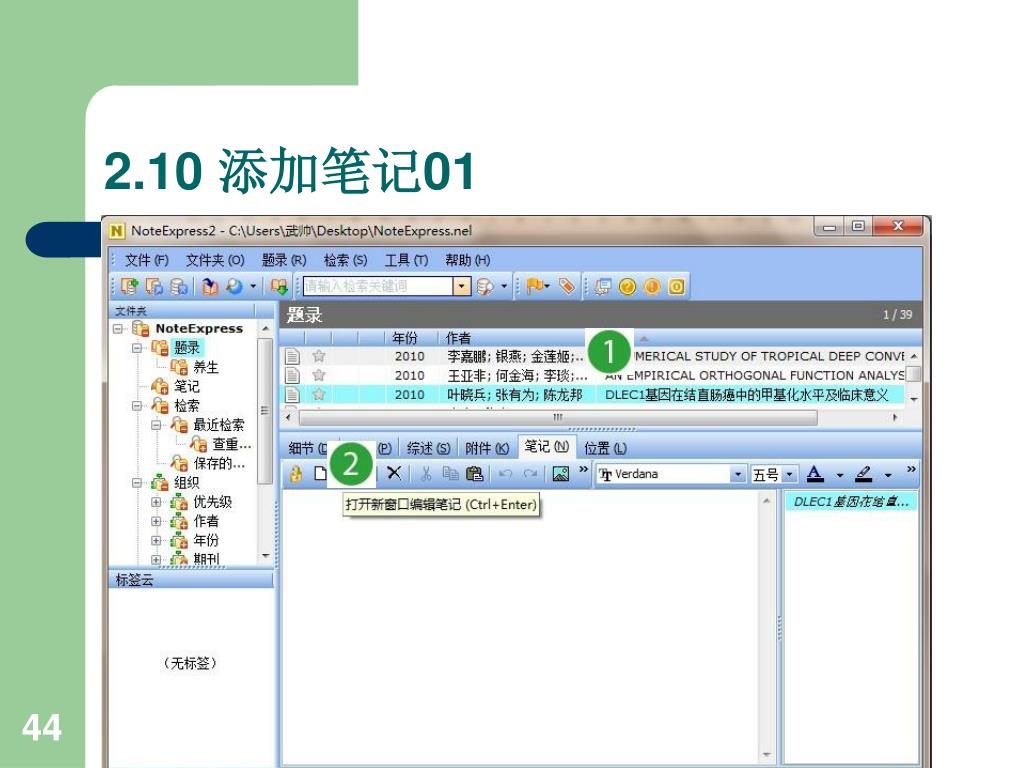Click the yellow question mark help icon

pyautogui.click(x=628, y=286)
